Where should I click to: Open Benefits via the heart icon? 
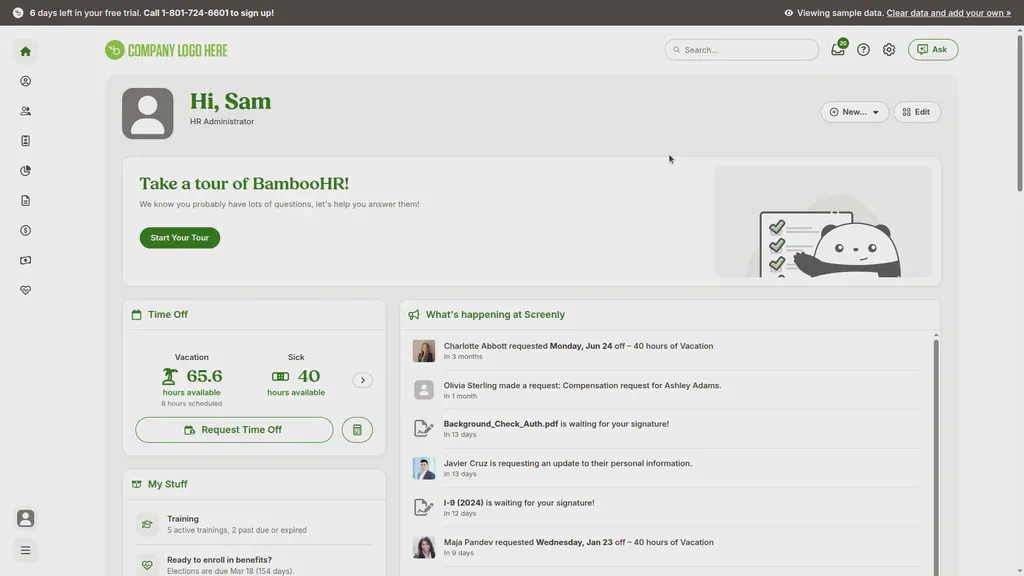point(25,290)
